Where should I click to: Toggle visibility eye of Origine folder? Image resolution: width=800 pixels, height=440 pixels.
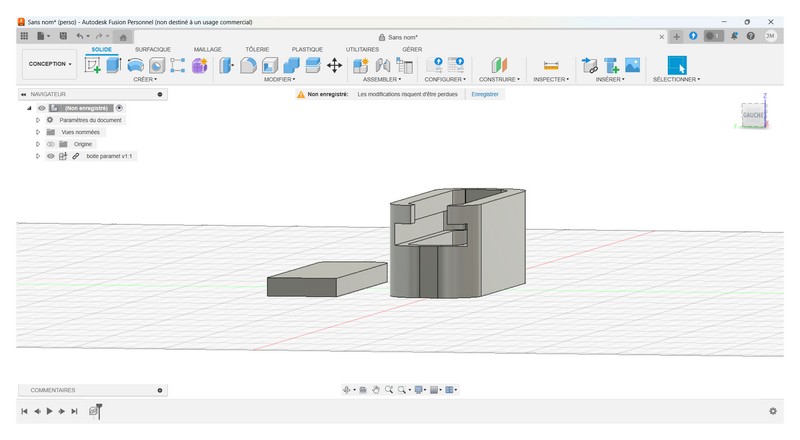50,144
